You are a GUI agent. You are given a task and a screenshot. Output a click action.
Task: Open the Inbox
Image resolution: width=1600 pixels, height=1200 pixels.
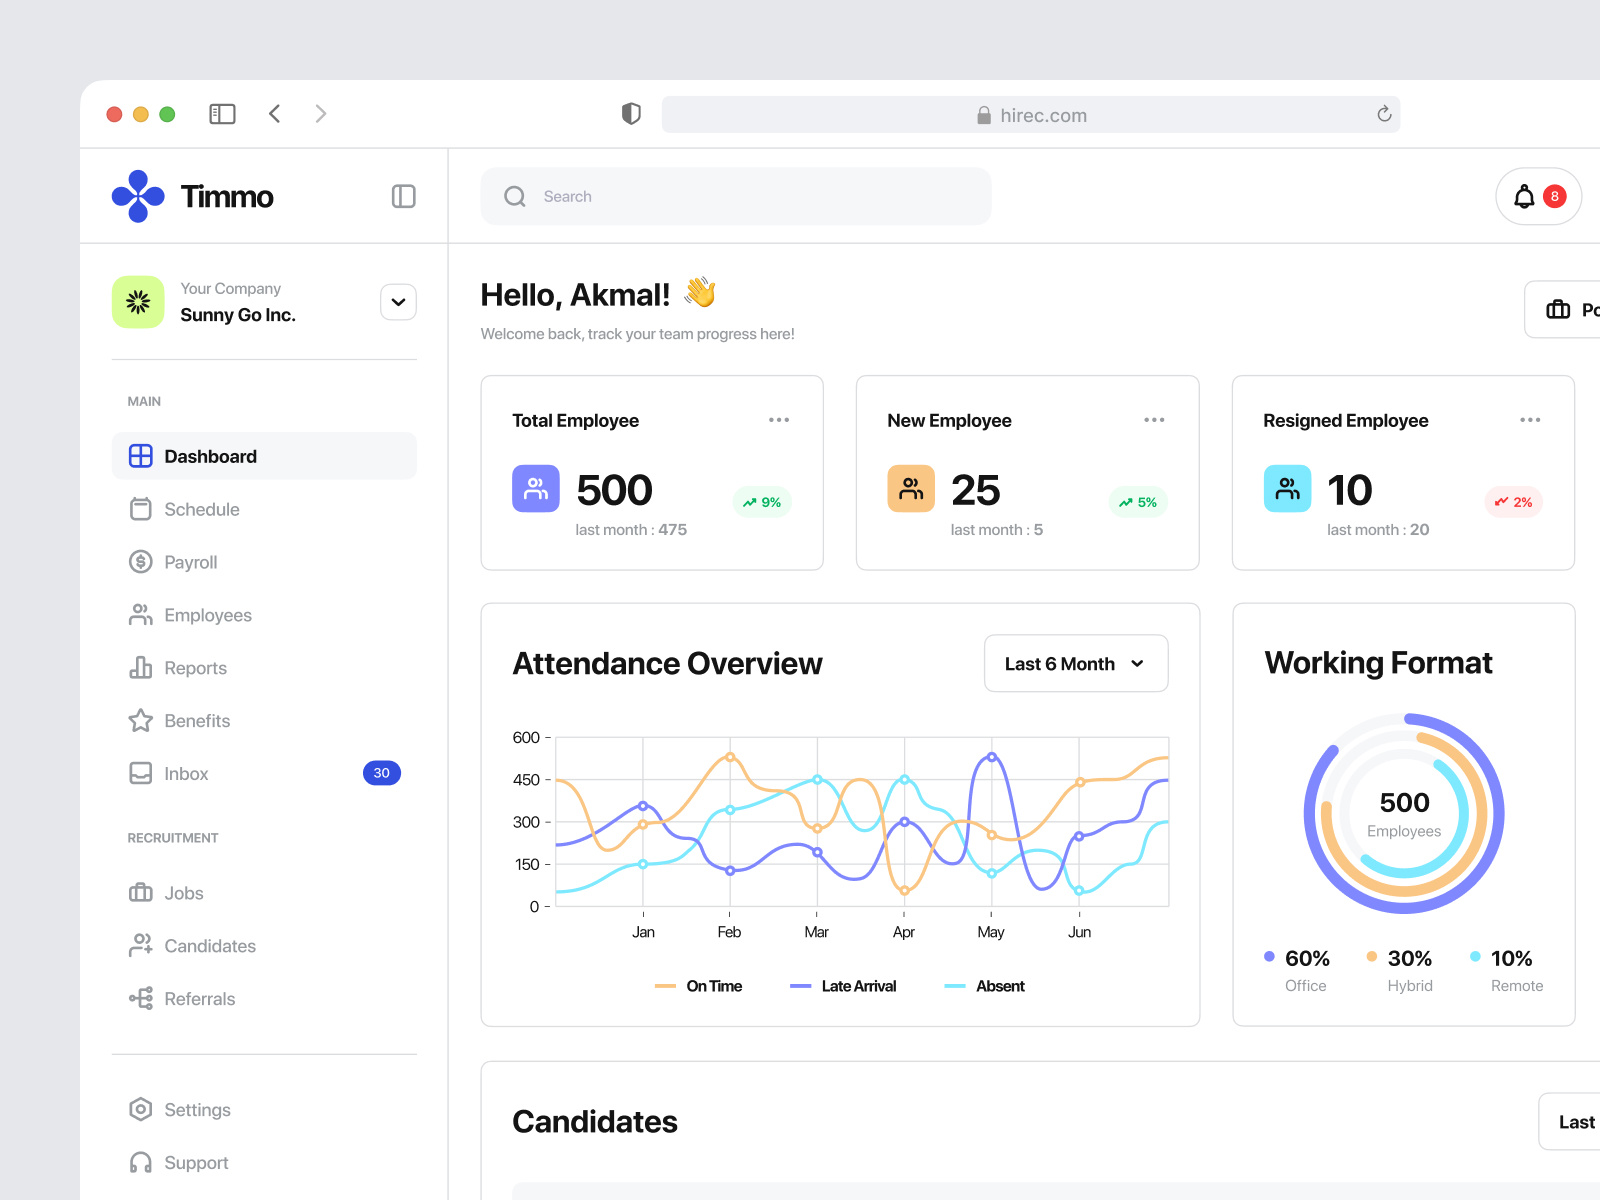pyautogui.click(x=264, y=774)
